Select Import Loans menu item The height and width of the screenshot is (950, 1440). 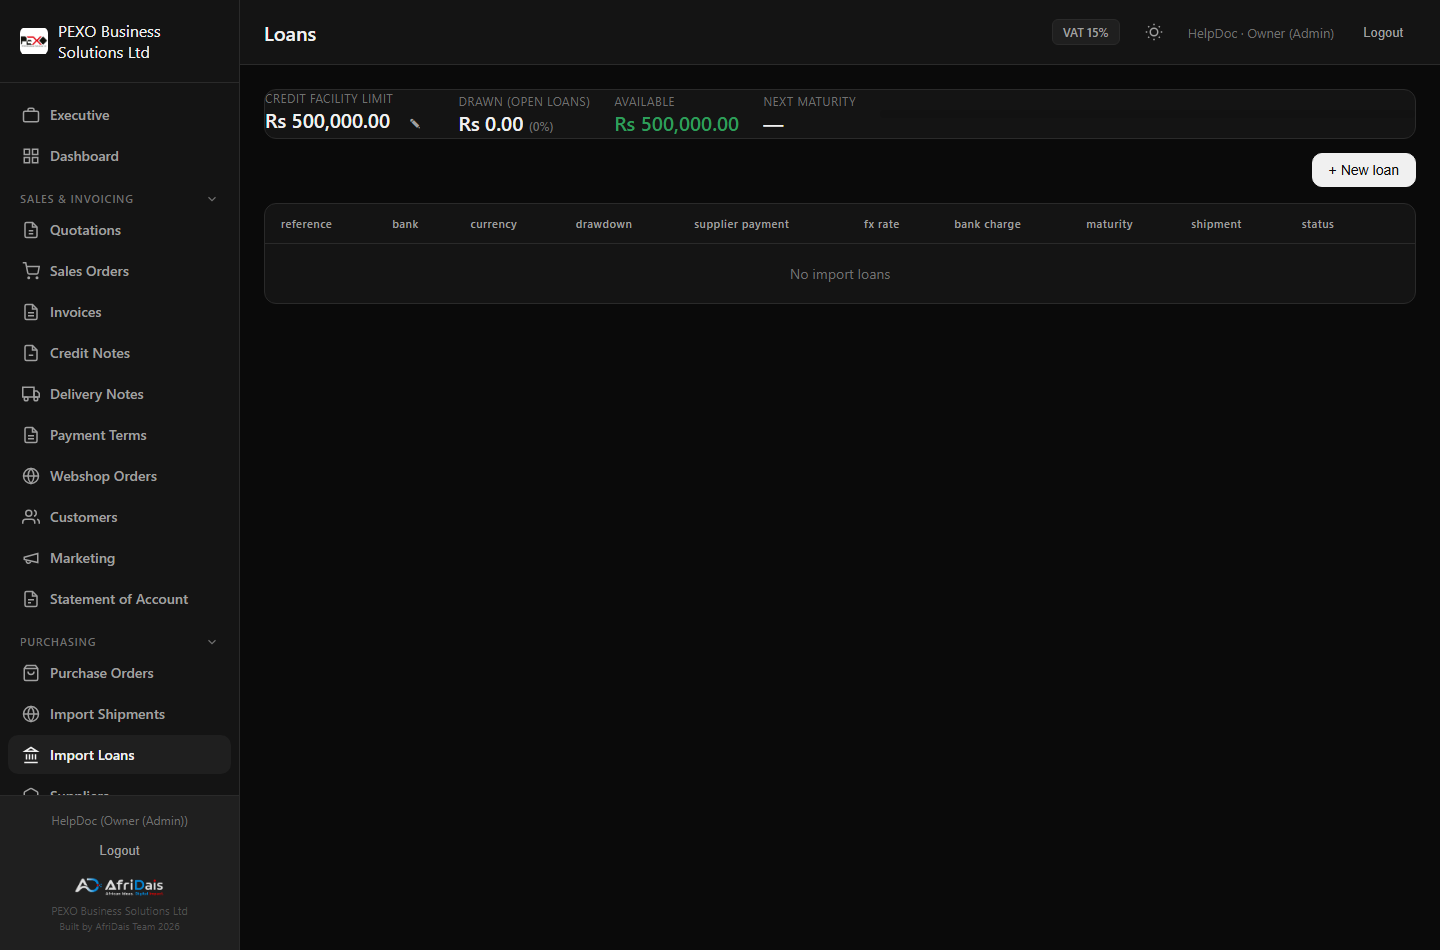pos(119,755)
